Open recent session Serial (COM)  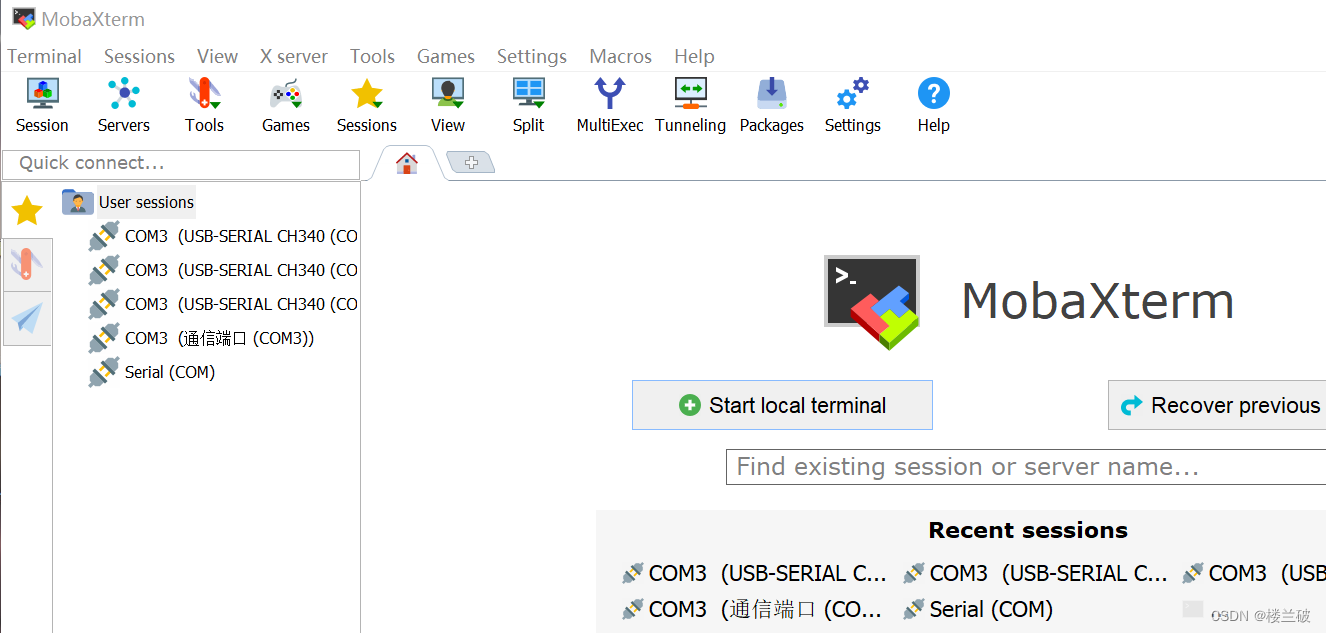click(978, 609)
